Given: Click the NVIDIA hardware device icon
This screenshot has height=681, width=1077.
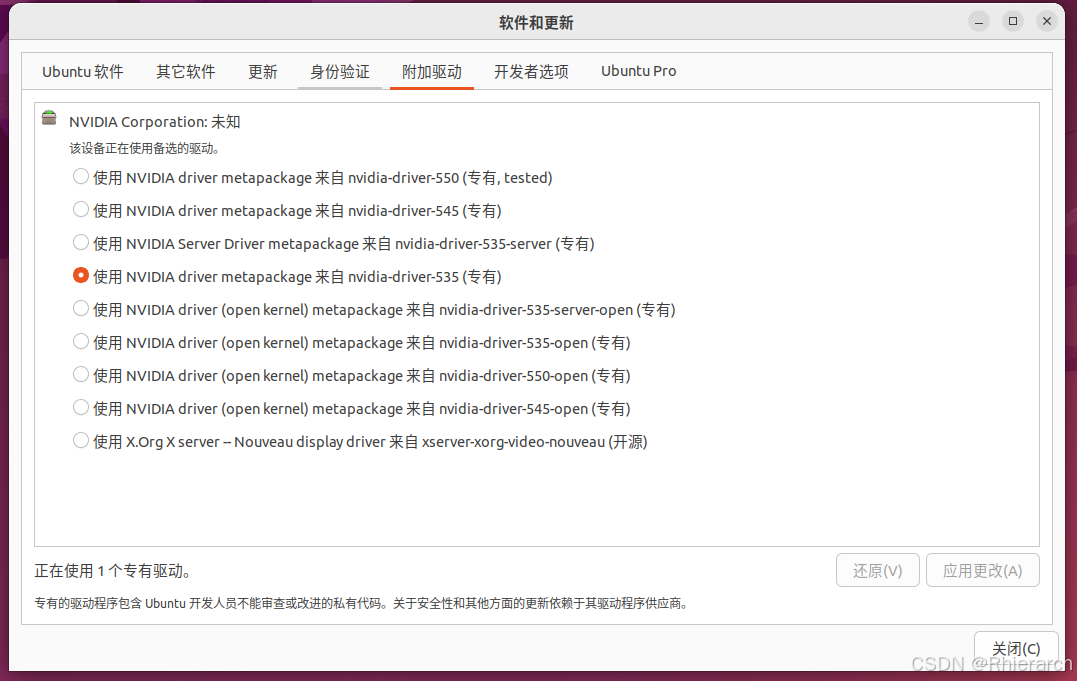Looking at the screenshot, I should [x=49, y=118].
